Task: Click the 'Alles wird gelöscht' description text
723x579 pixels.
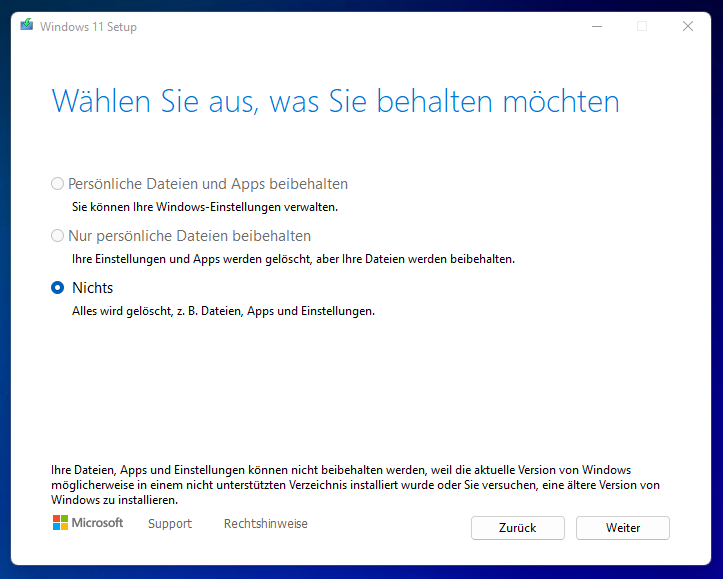Action: click(223, 311)
